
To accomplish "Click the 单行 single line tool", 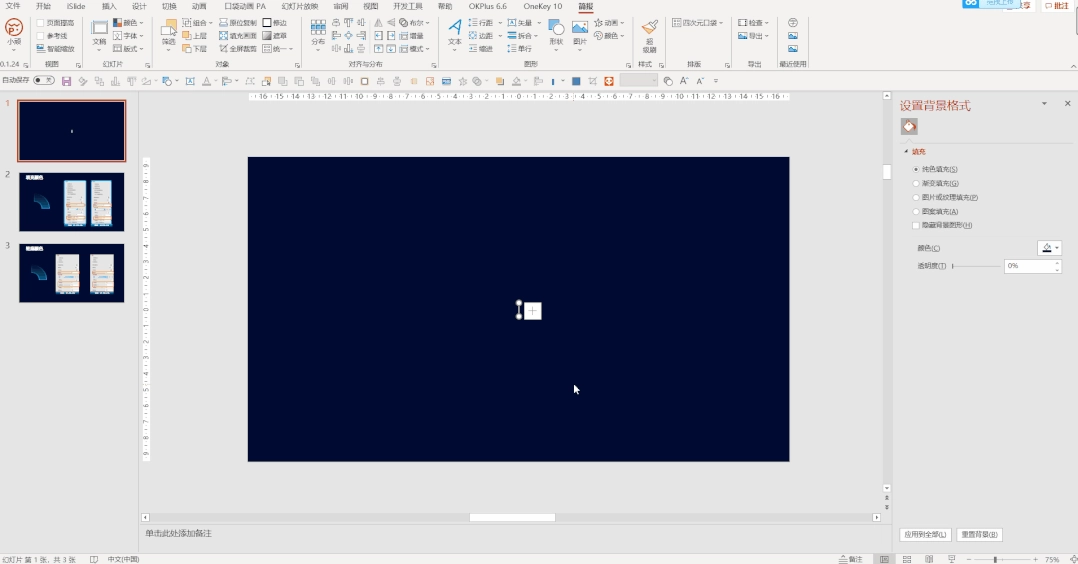I will tap(520, 49).
